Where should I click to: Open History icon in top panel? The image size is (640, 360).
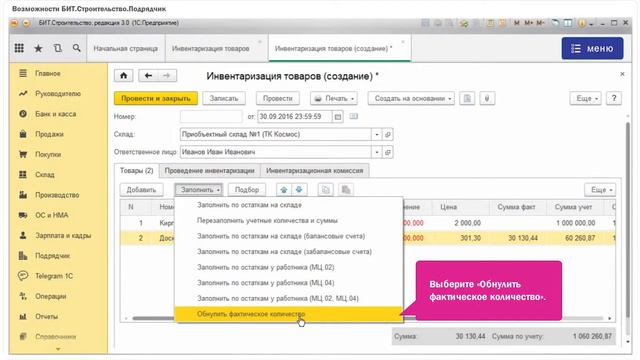coord(58,48)
